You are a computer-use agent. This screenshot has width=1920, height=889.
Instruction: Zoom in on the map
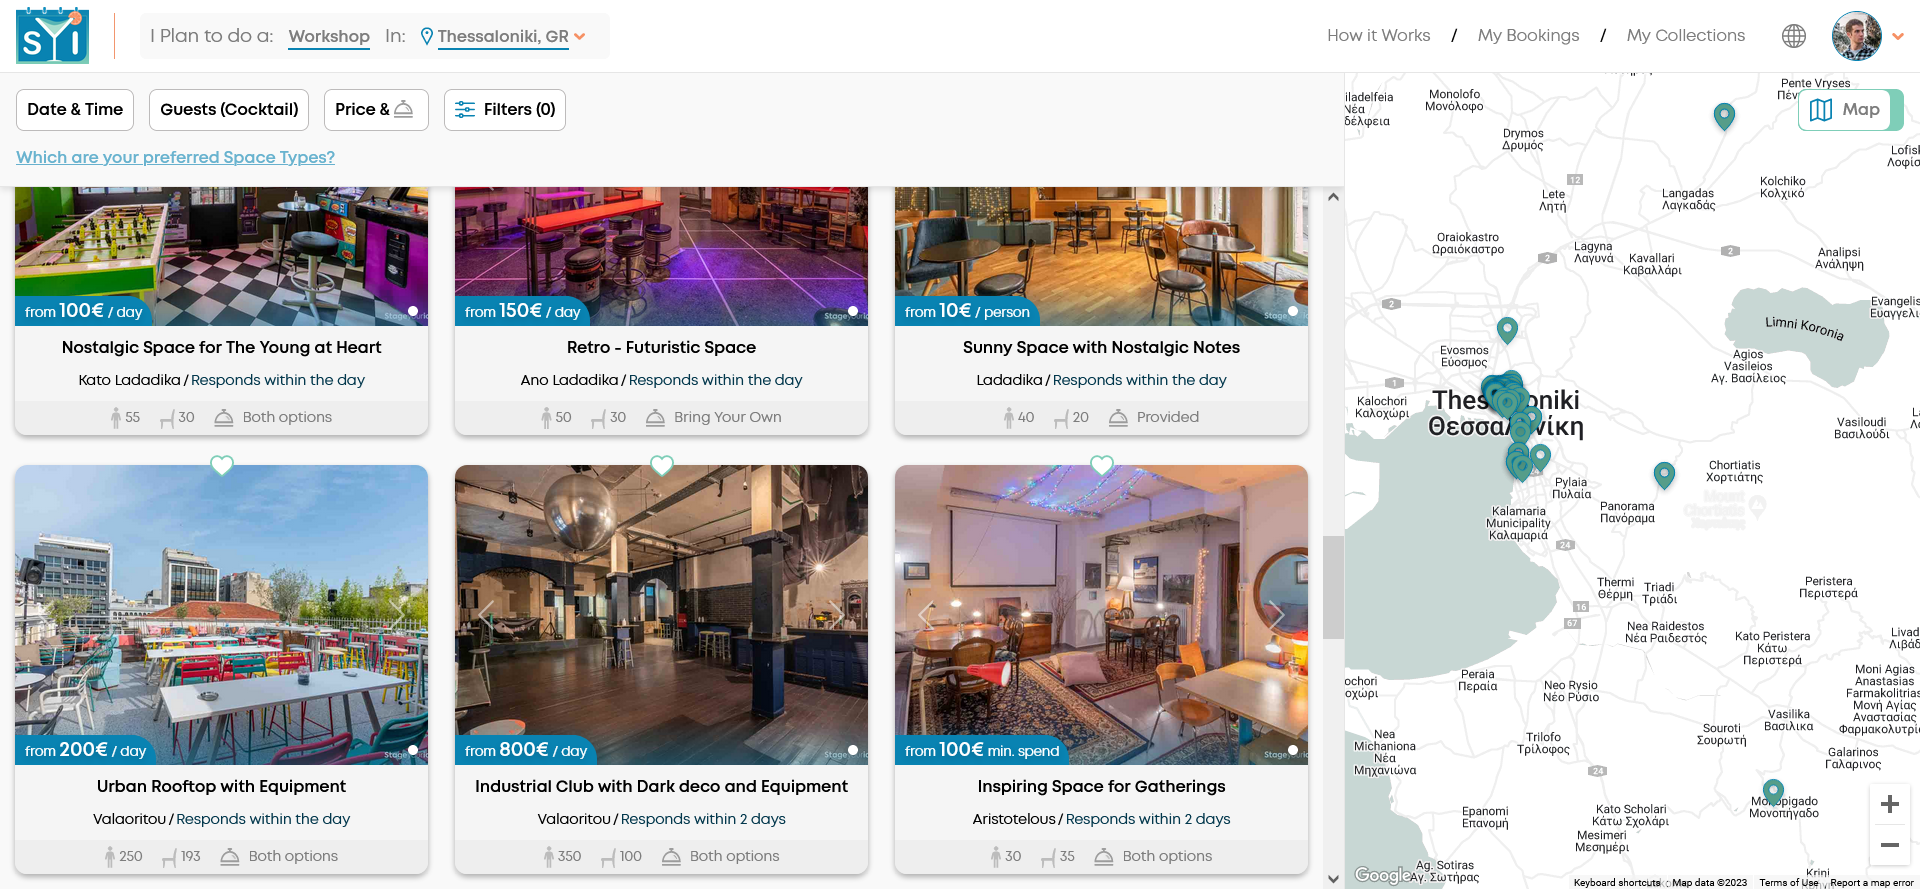[1889, 804]
